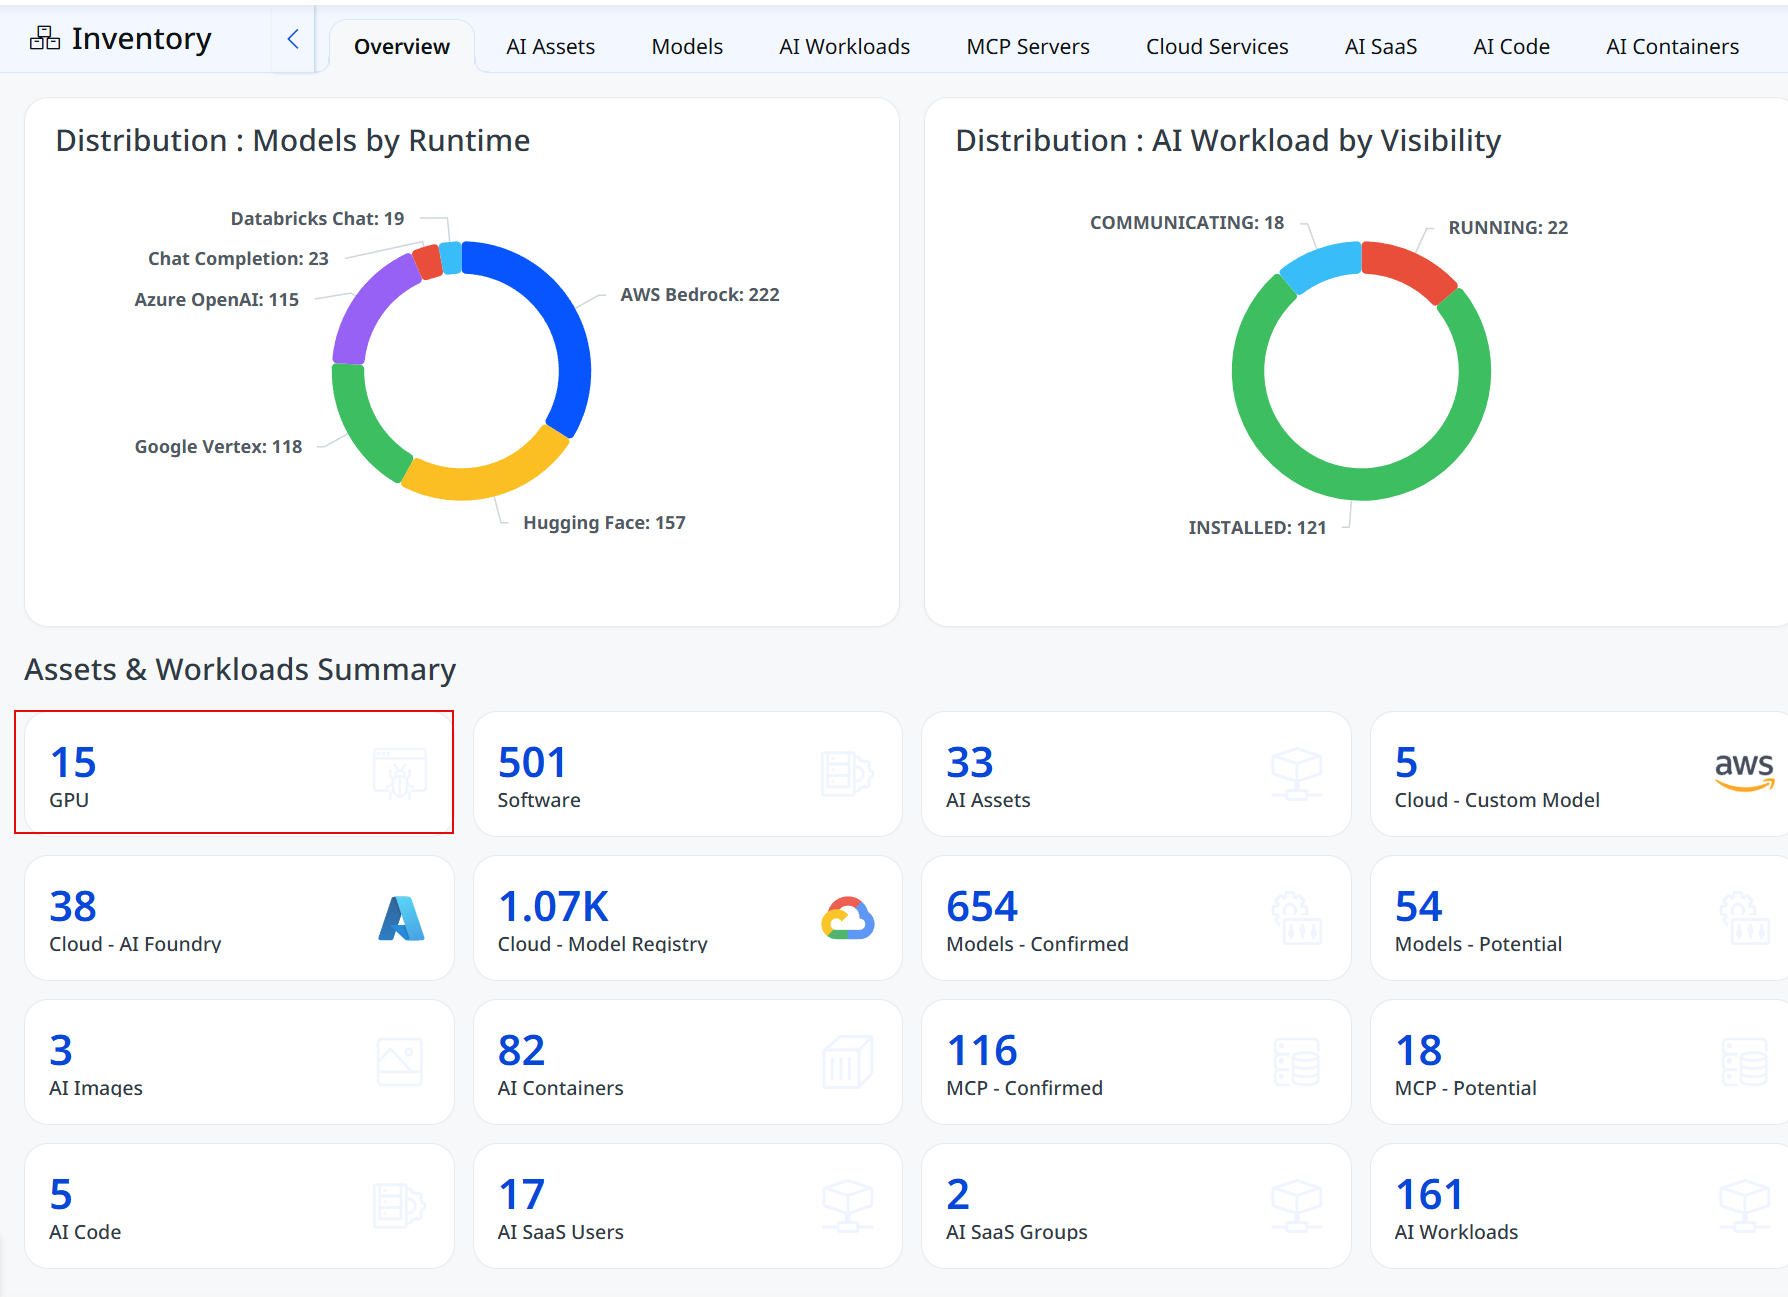
Task: Select the MCP Servers tab
Action: pyautogui.click(x=1028, y=46)
